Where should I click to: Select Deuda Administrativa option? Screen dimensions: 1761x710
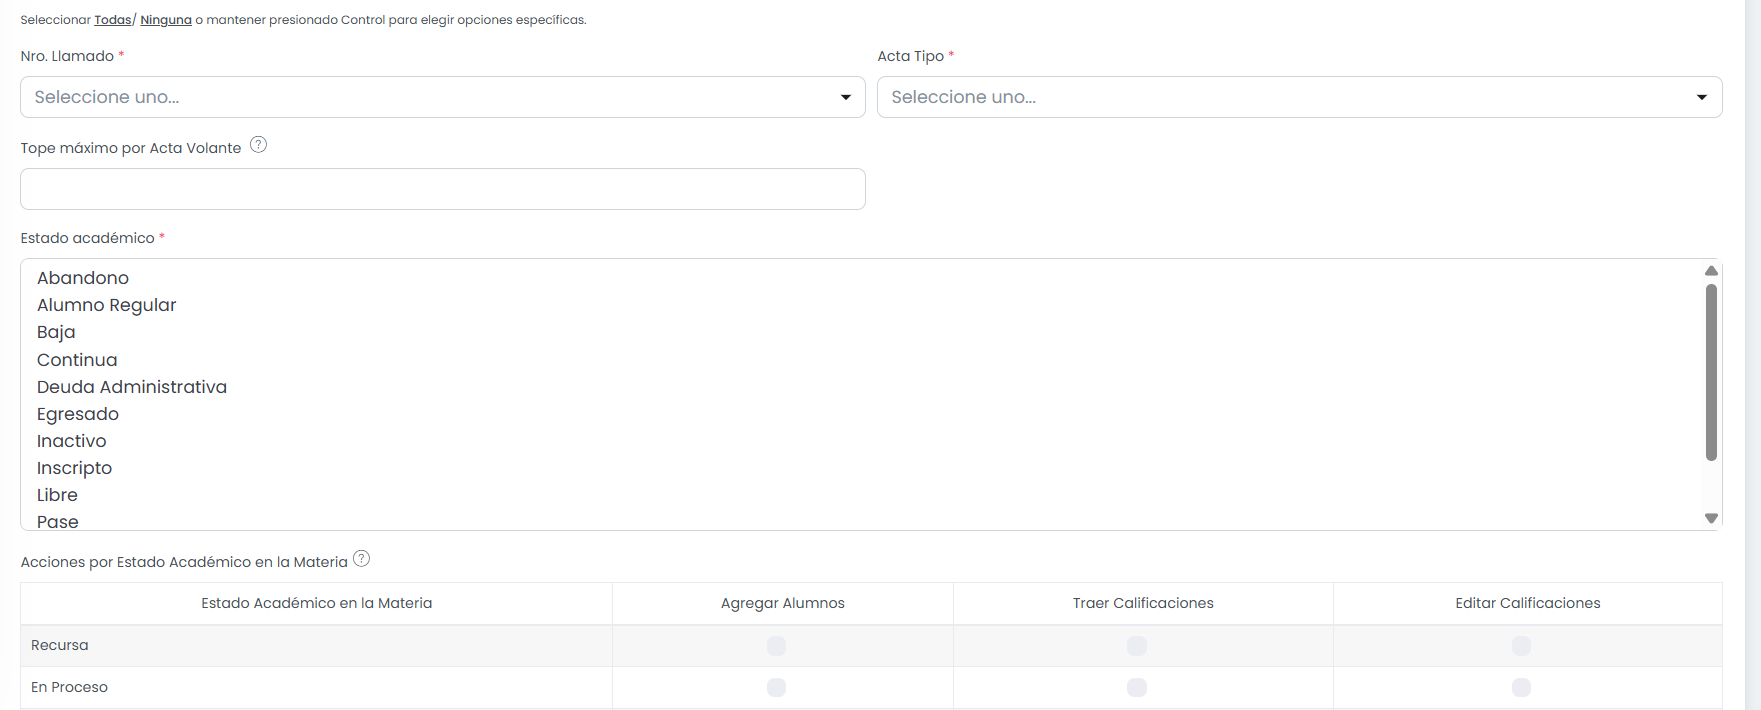[x=132, y=387]
